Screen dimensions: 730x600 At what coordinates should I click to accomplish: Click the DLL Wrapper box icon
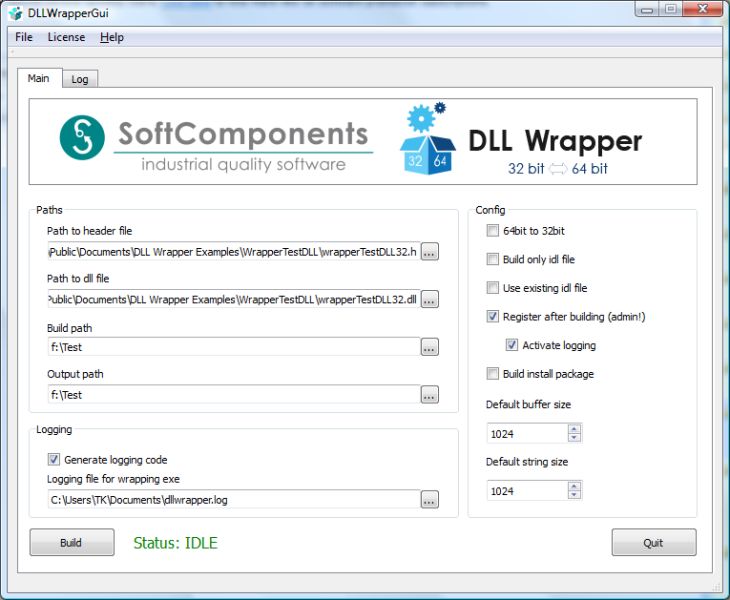click(427, 139)
